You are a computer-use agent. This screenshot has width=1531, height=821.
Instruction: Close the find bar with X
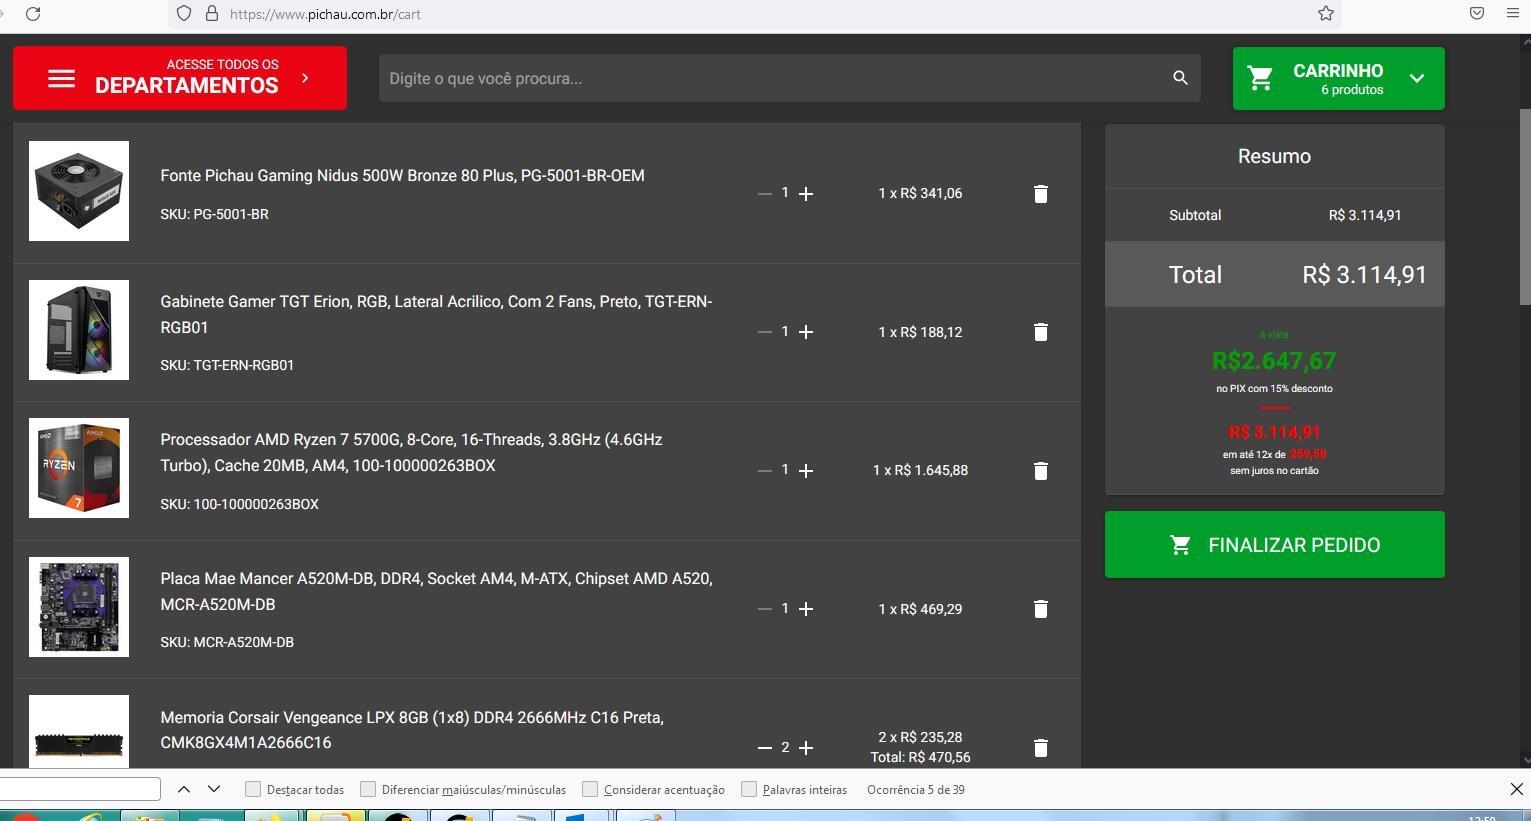[1516, 789]
